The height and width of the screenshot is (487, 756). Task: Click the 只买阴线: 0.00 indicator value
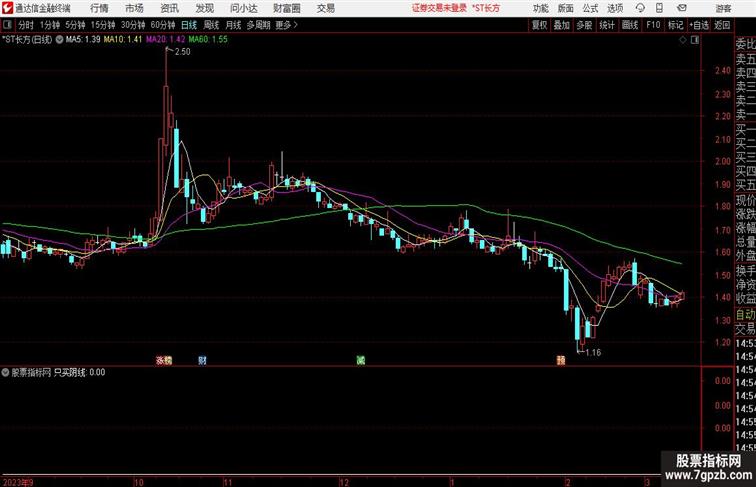[x=79, y=372]
